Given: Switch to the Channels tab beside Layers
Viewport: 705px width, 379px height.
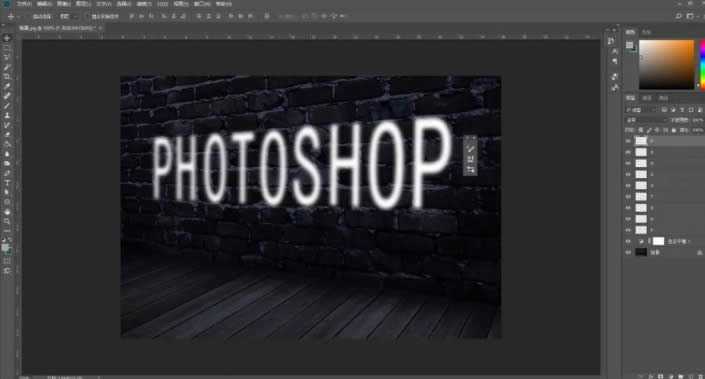Looking at the screenshot, I should click(x=647, y=98).
